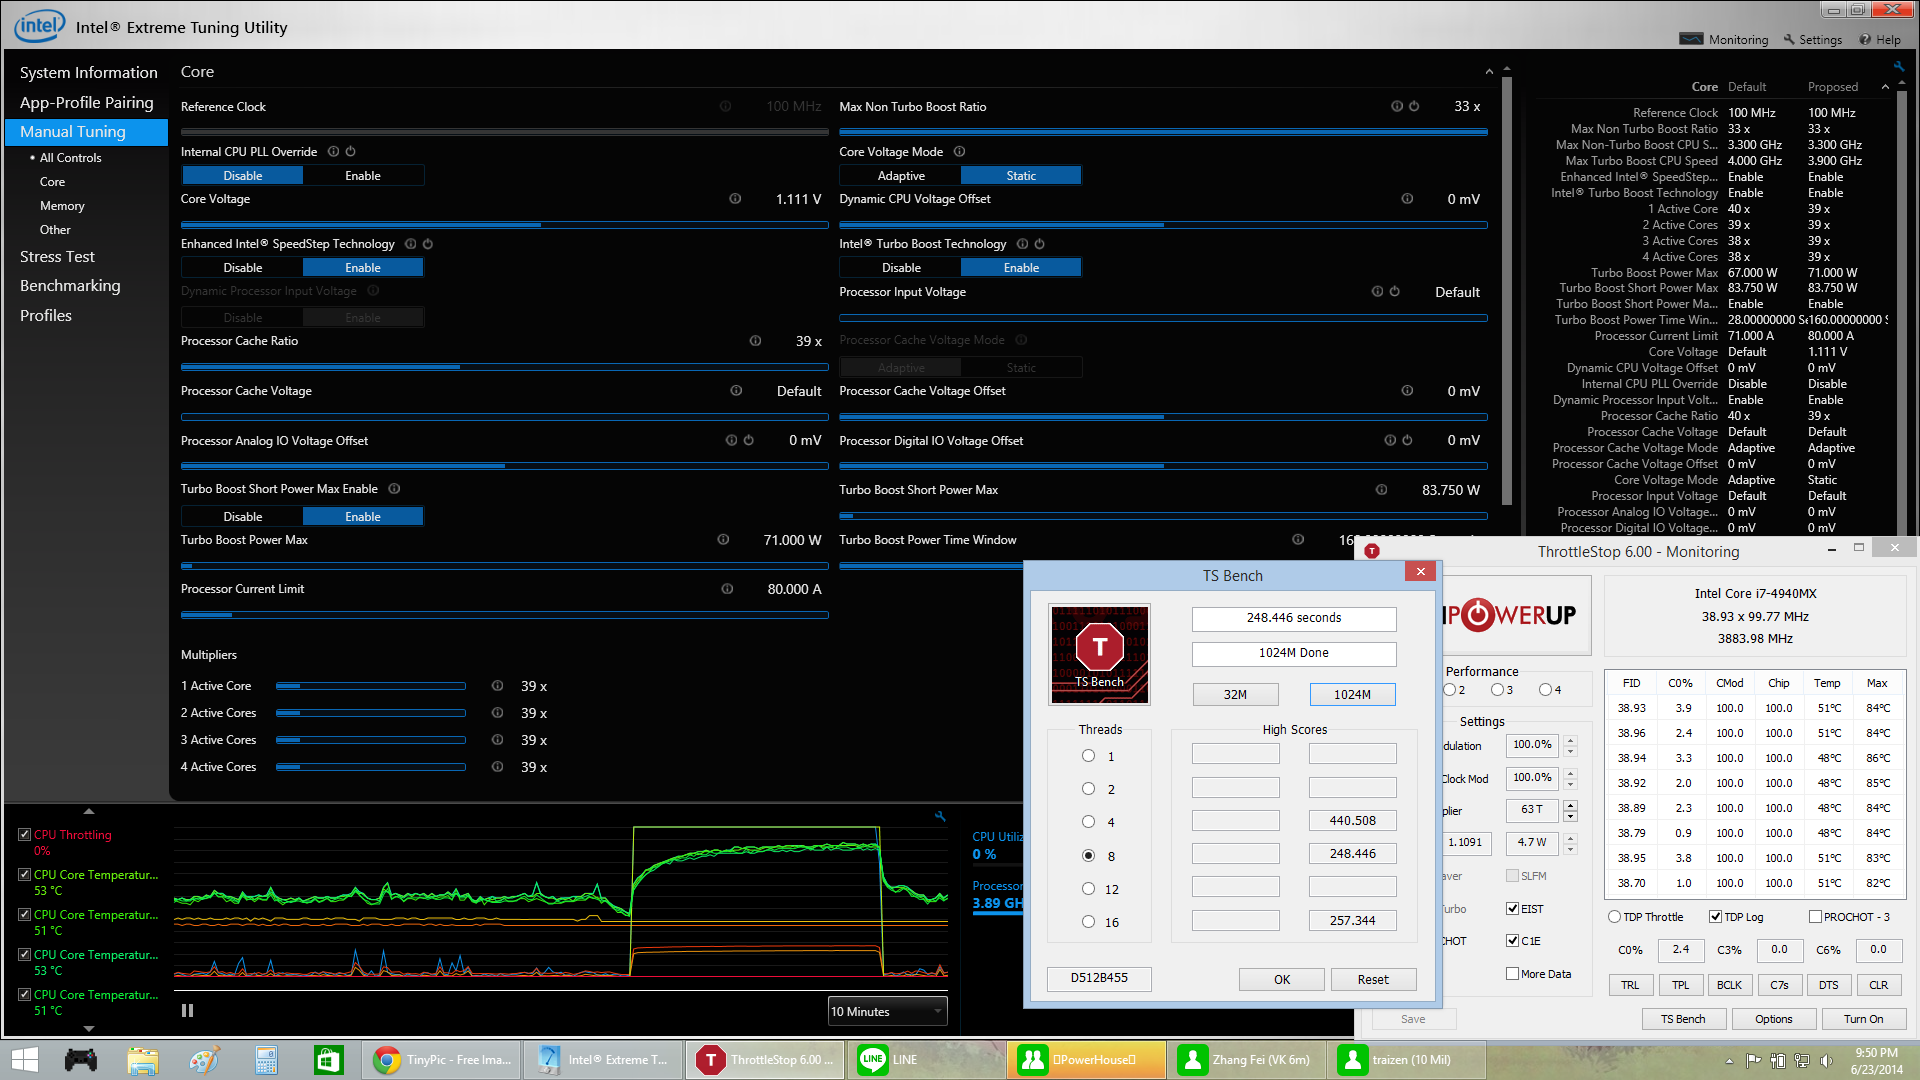Click the Reset button in TS Bench
The width and height of the screenshot is (1920, 1080).
1372,980
